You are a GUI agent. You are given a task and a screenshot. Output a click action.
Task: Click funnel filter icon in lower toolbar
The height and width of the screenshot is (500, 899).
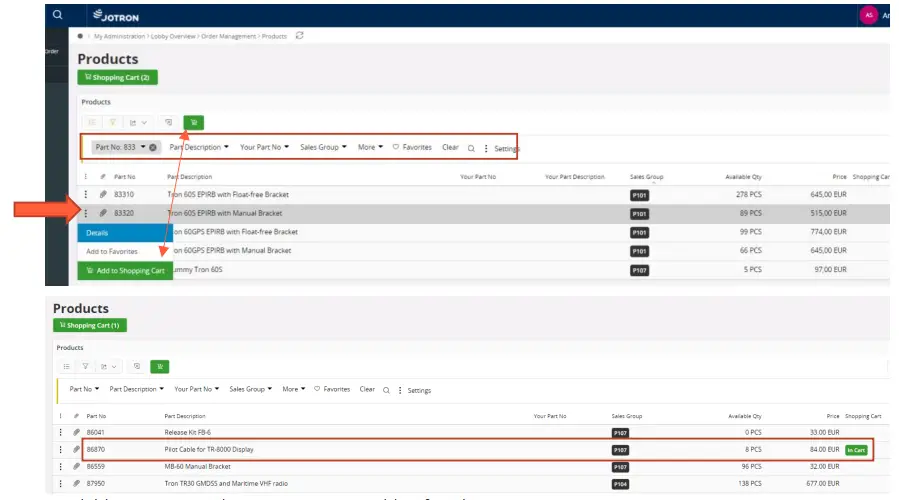[x=85, y=366]
